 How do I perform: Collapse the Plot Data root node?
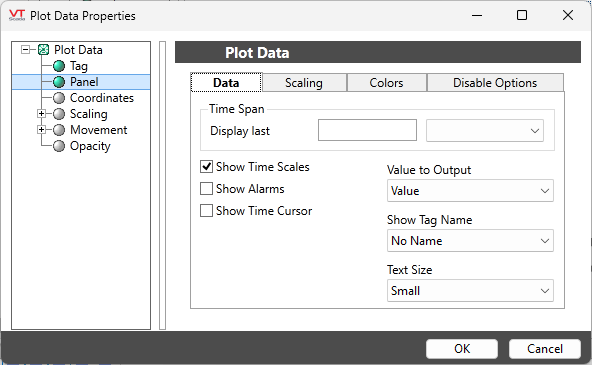[x=25, y=49]
